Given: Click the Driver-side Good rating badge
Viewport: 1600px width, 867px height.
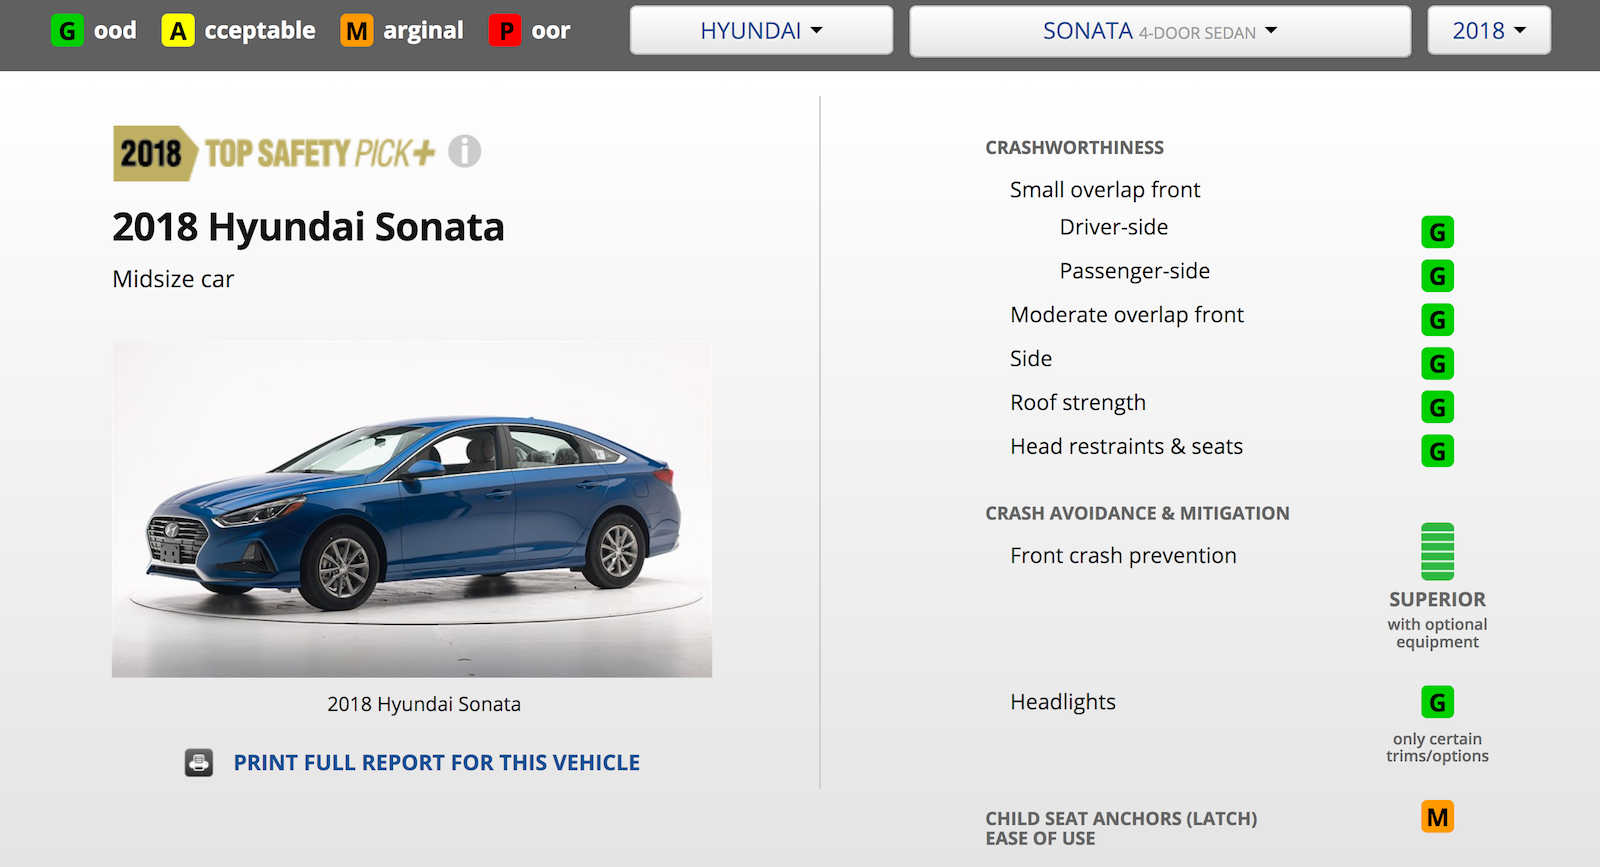Looking at the screenshot, I should coord(1437,232).
